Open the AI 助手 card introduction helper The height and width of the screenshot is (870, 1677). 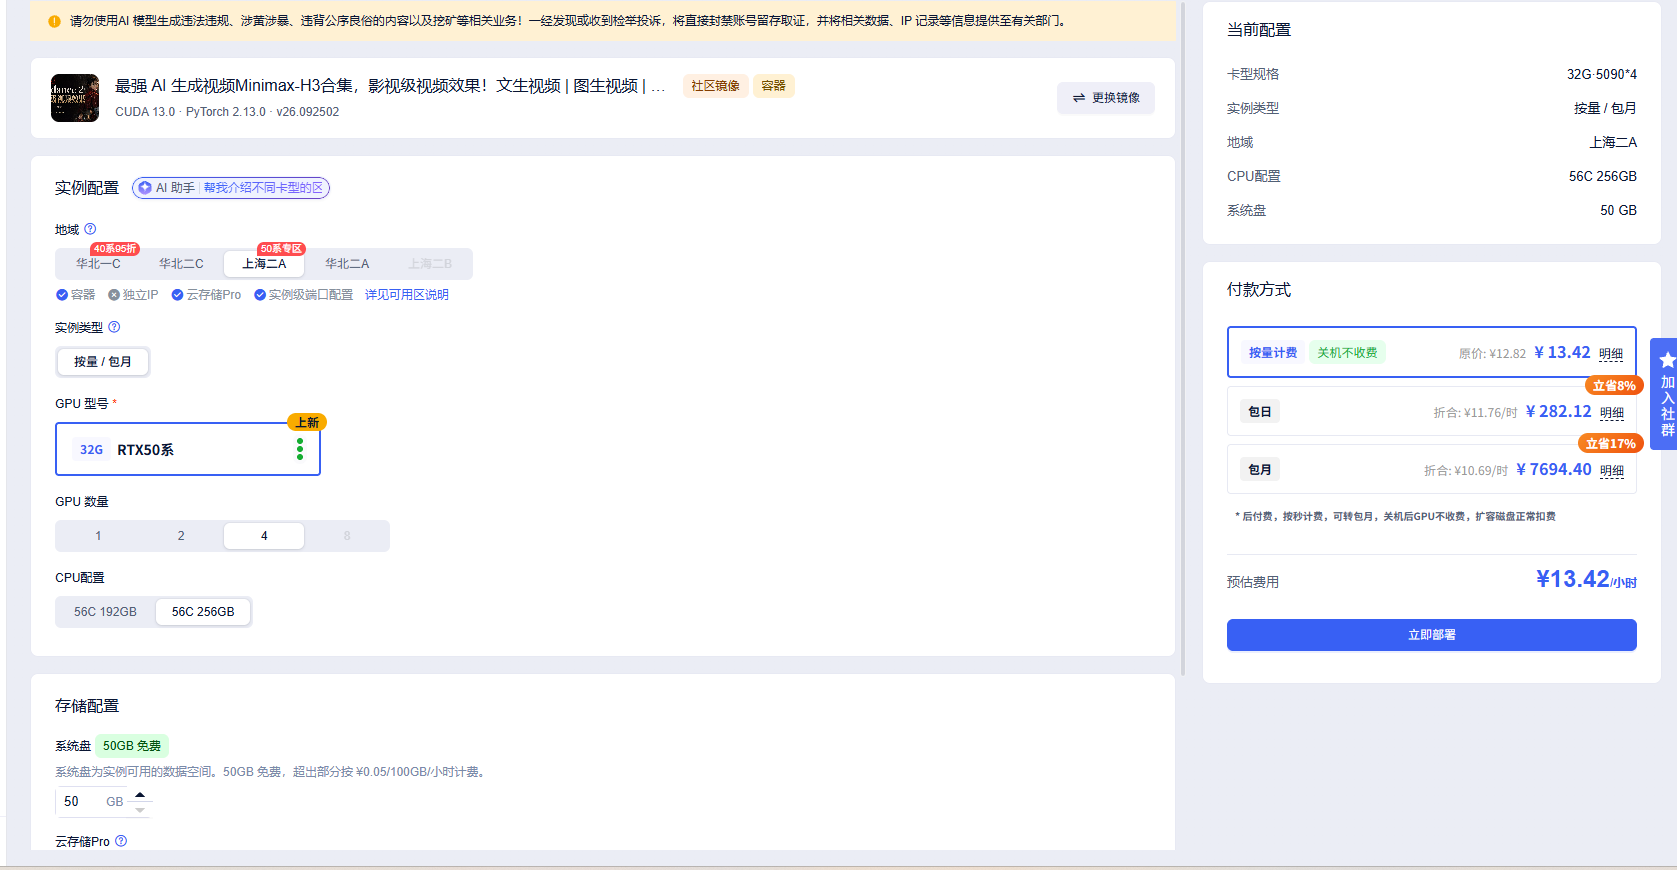(x=231, y=188)
